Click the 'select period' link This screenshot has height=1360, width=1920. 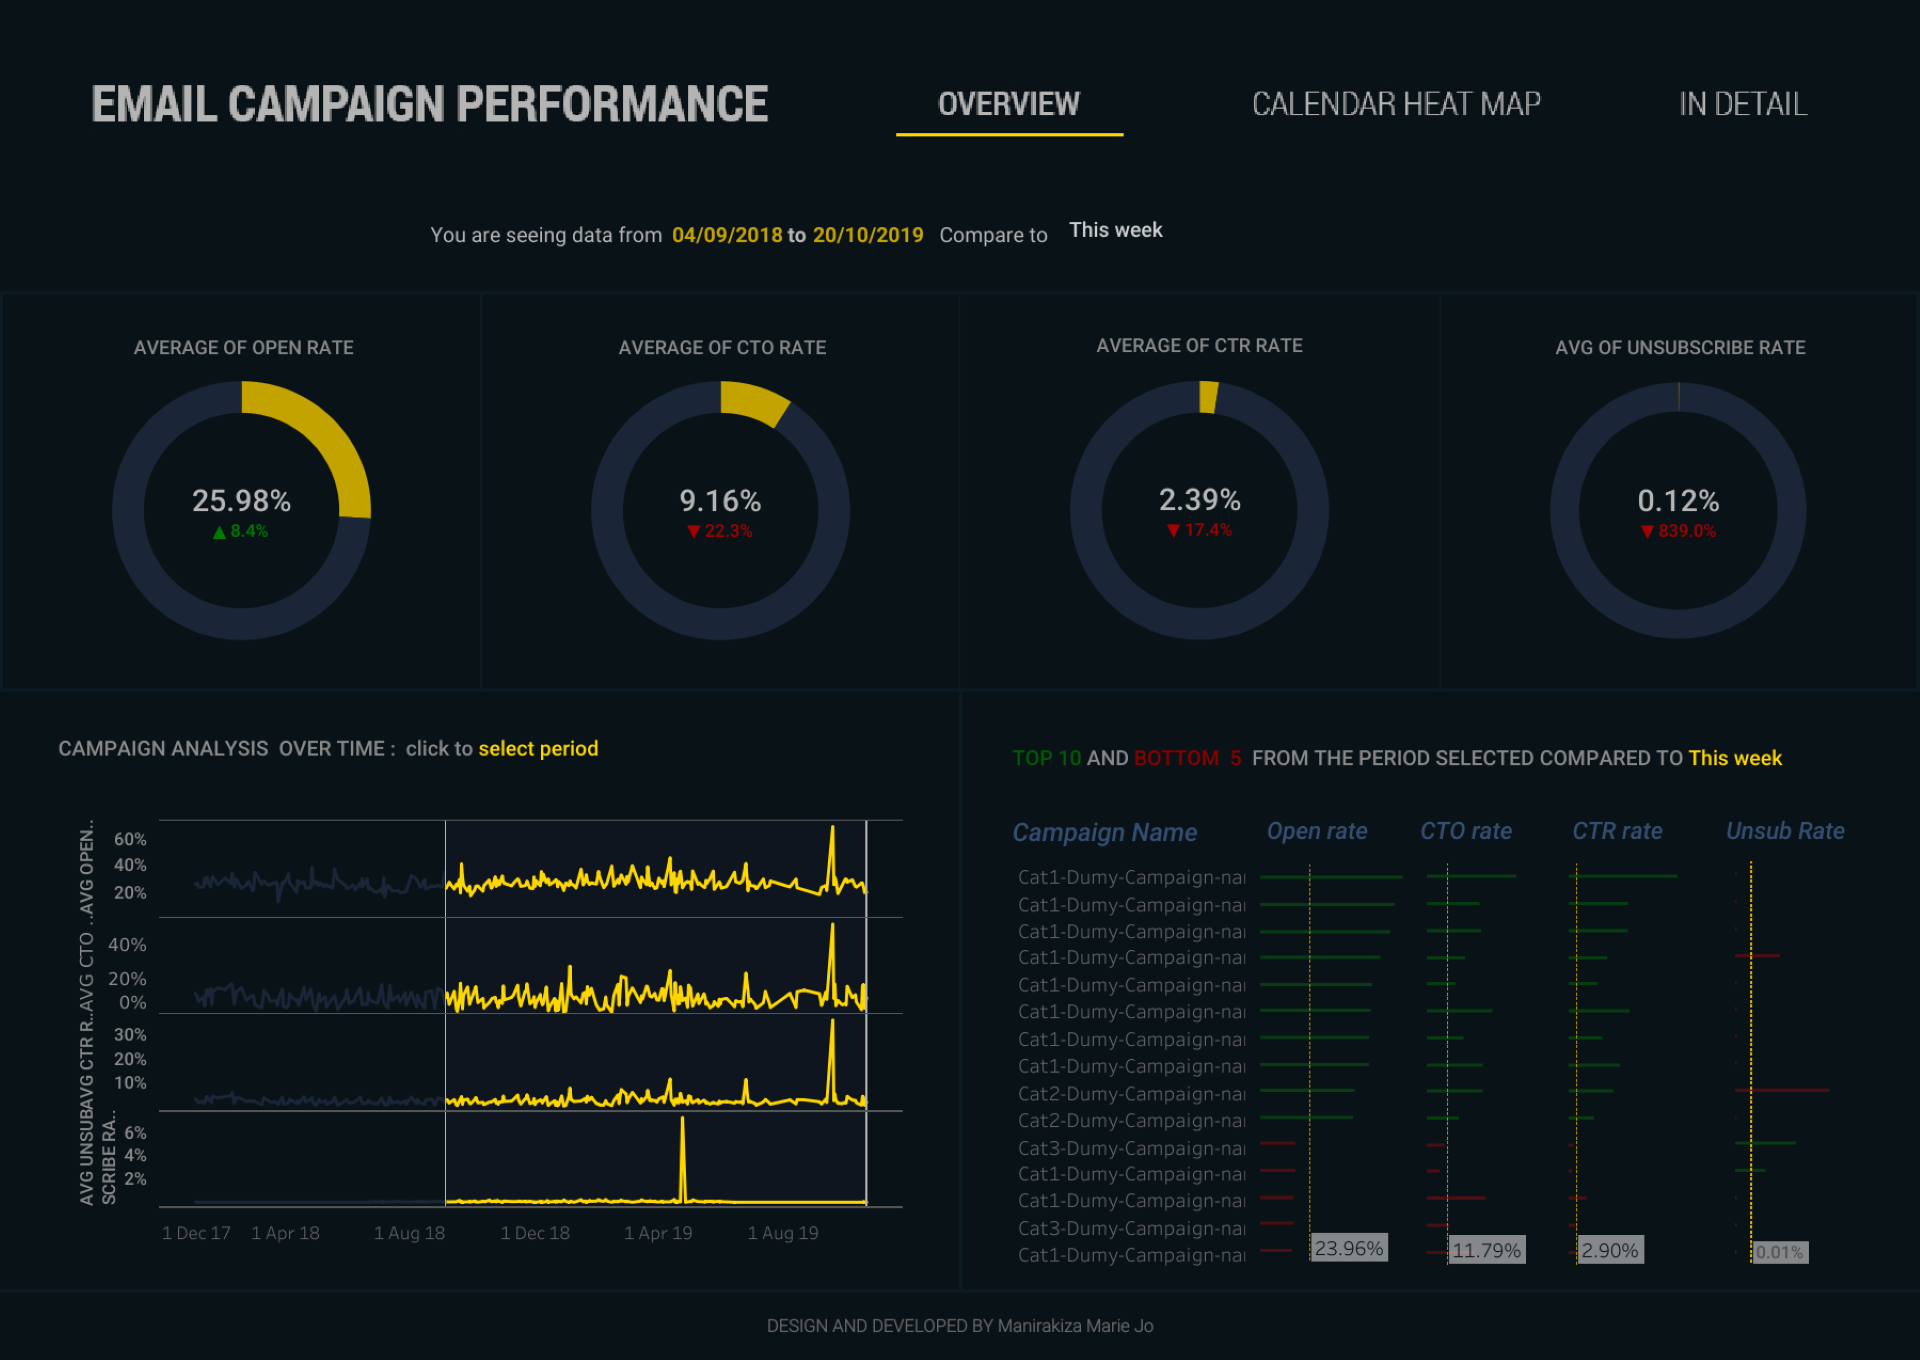point(538,749)
